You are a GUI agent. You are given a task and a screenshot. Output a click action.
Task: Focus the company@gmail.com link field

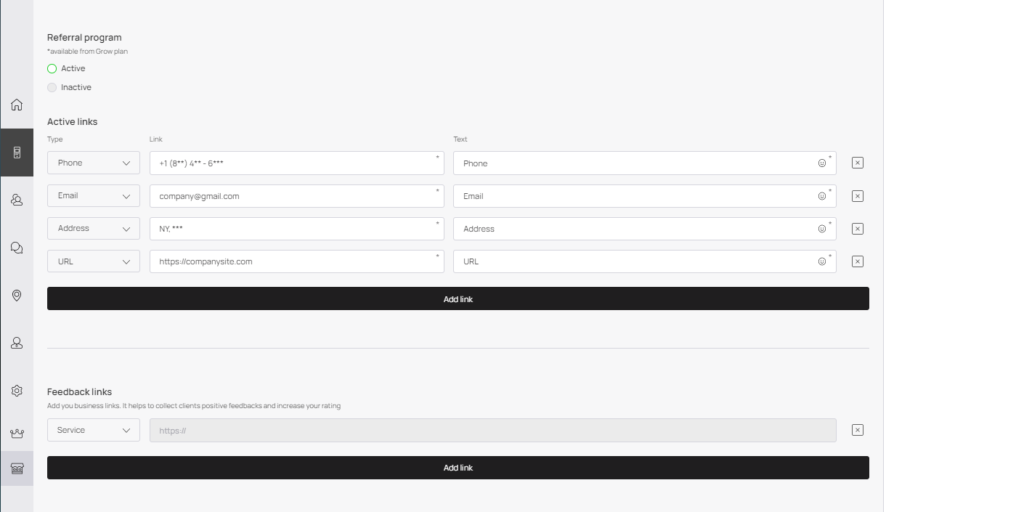click(296, 196)
